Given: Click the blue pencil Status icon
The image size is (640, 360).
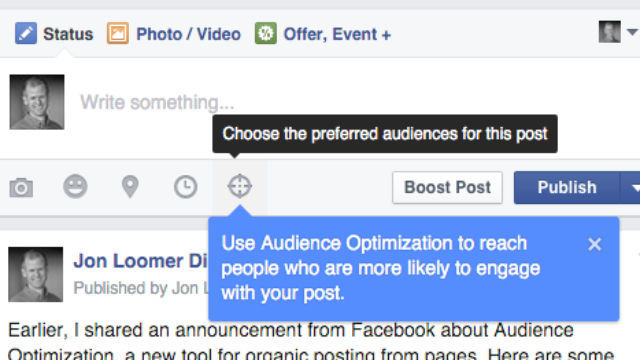Looking at the screenshot, I should click(26, 33).
